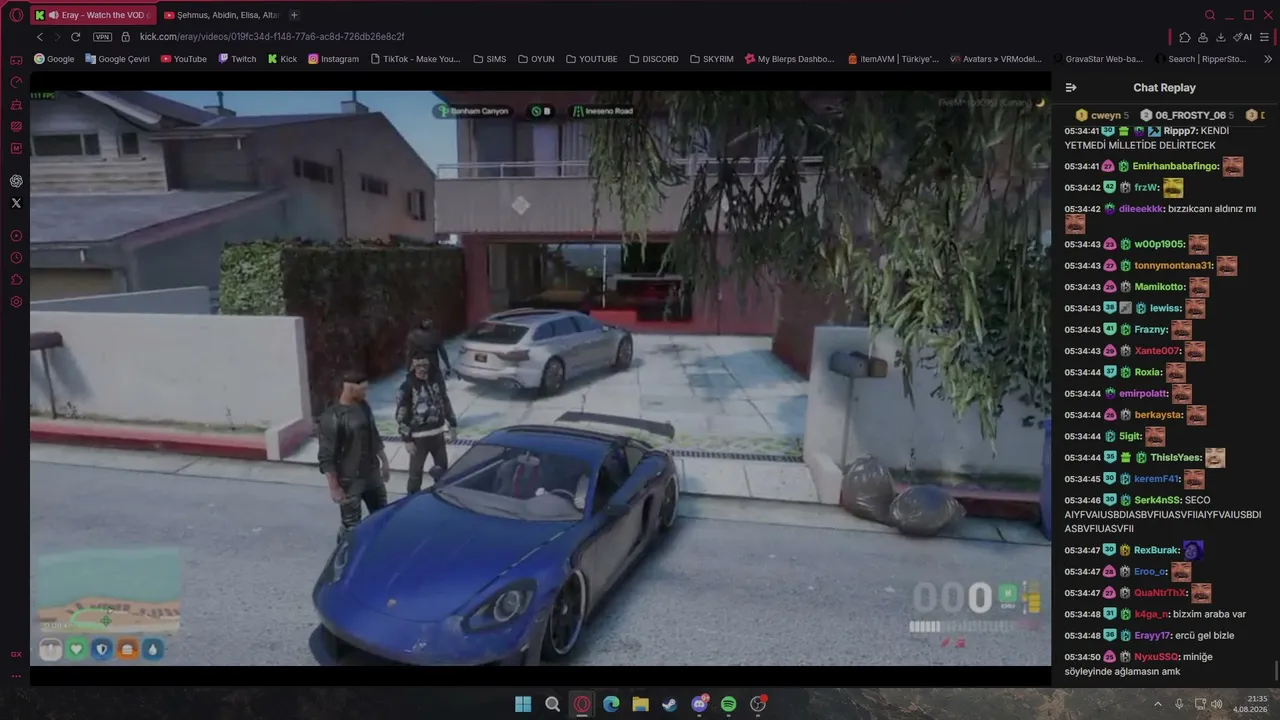
Task: Open the Opera menu logo button
Action: click(16, 15)
